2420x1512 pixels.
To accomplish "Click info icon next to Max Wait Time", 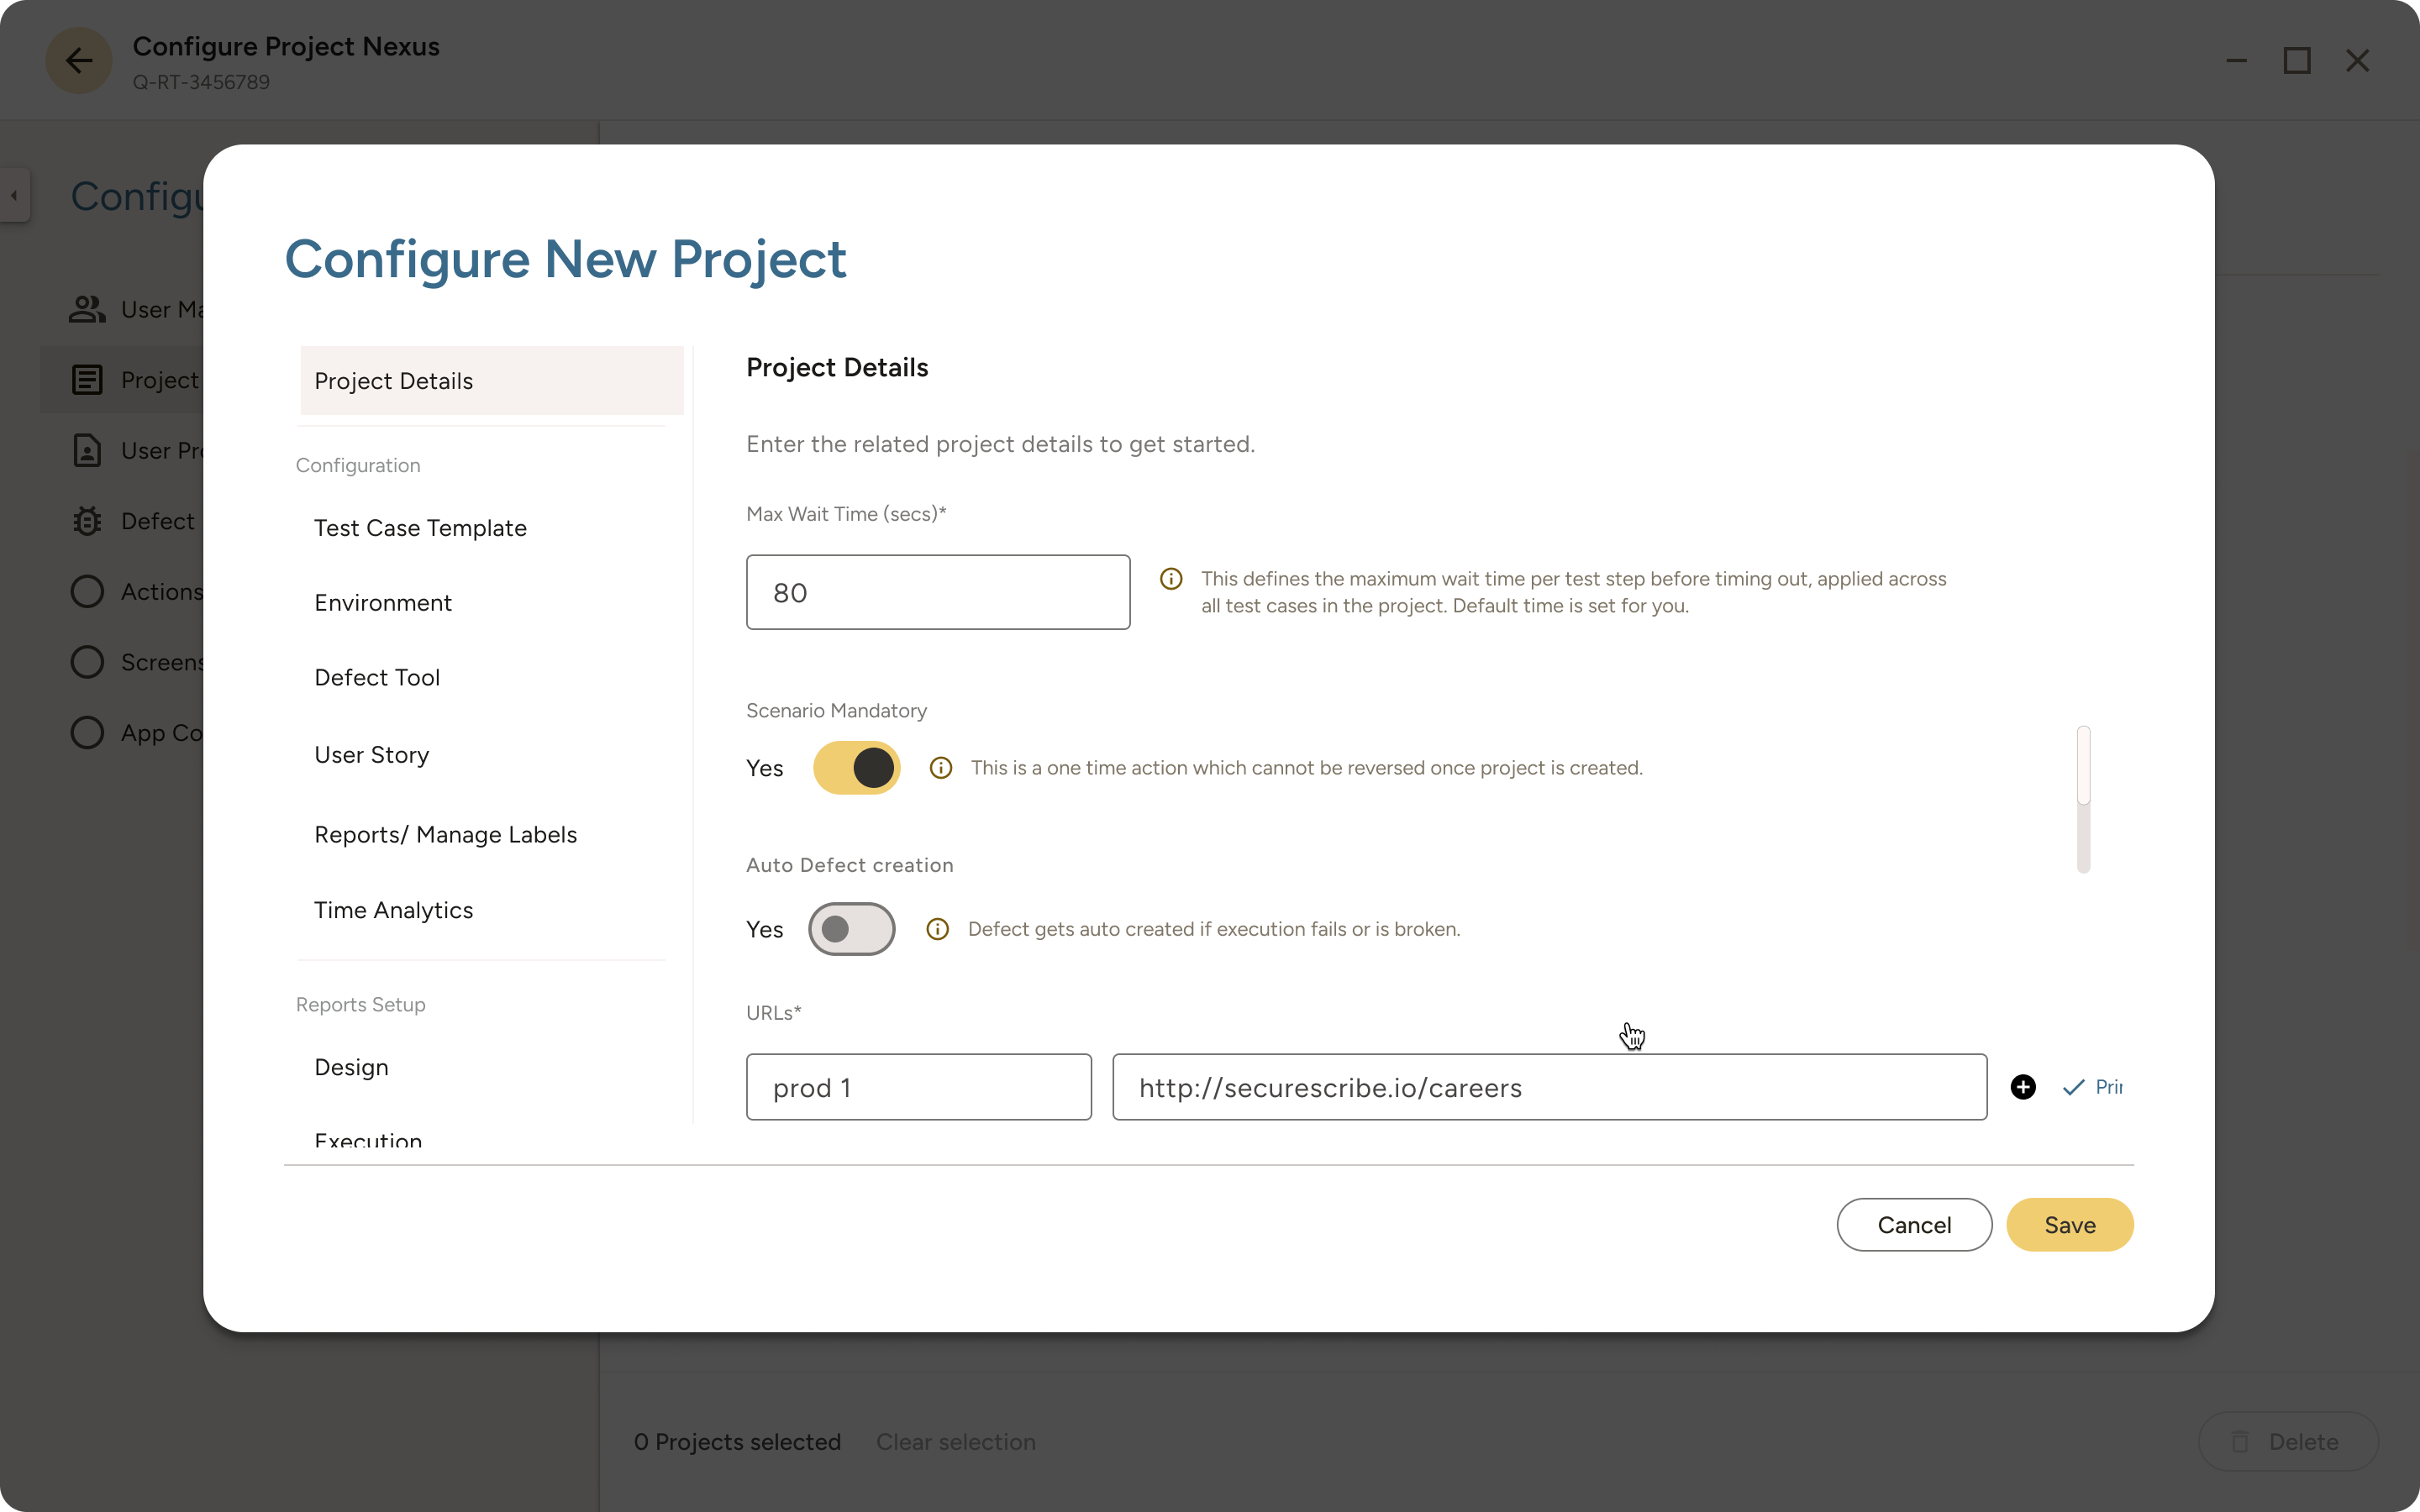I will click(x=1171, y=579).
